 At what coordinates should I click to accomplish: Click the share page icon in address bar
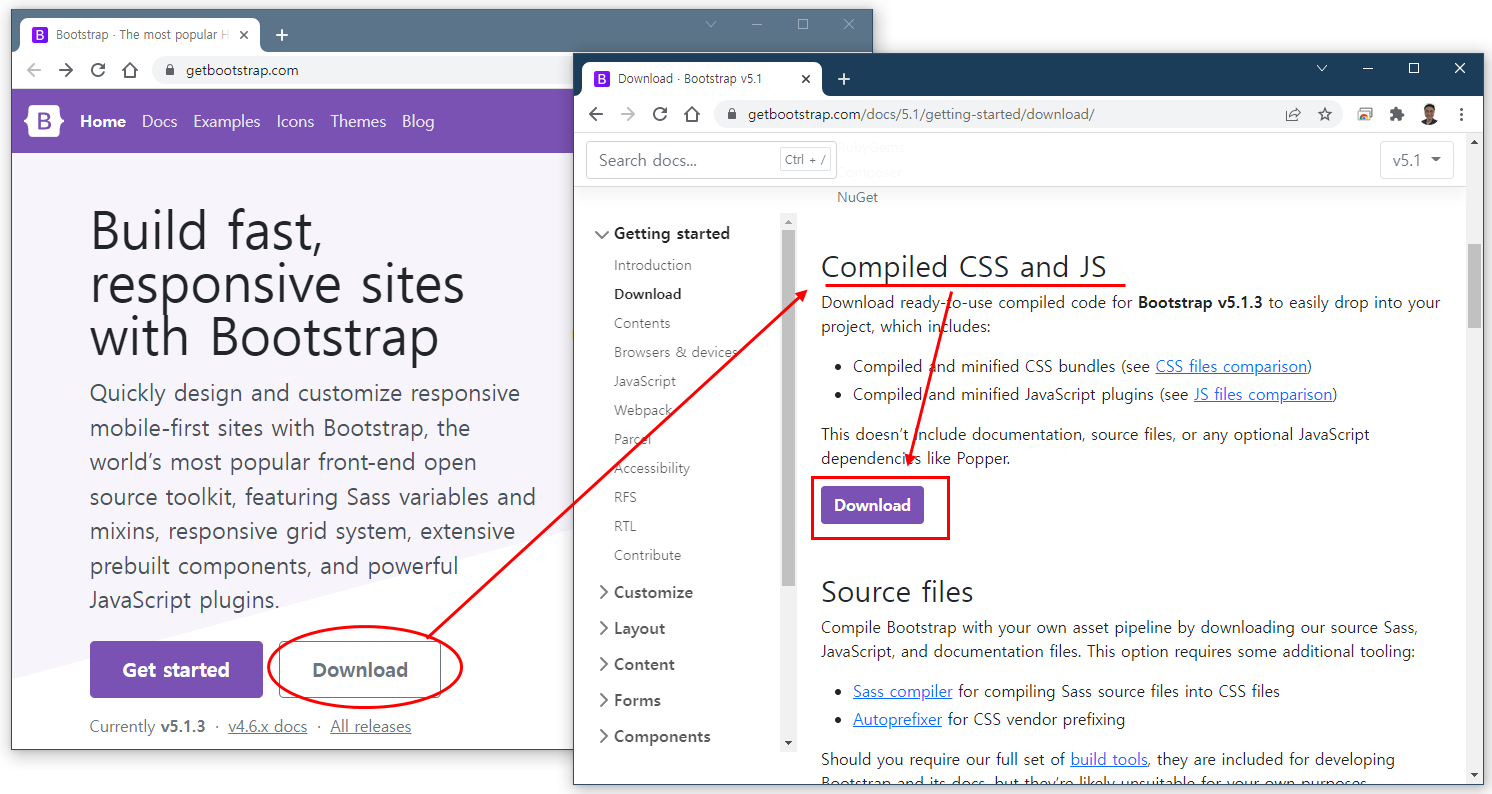click(x=1293, y=114)
